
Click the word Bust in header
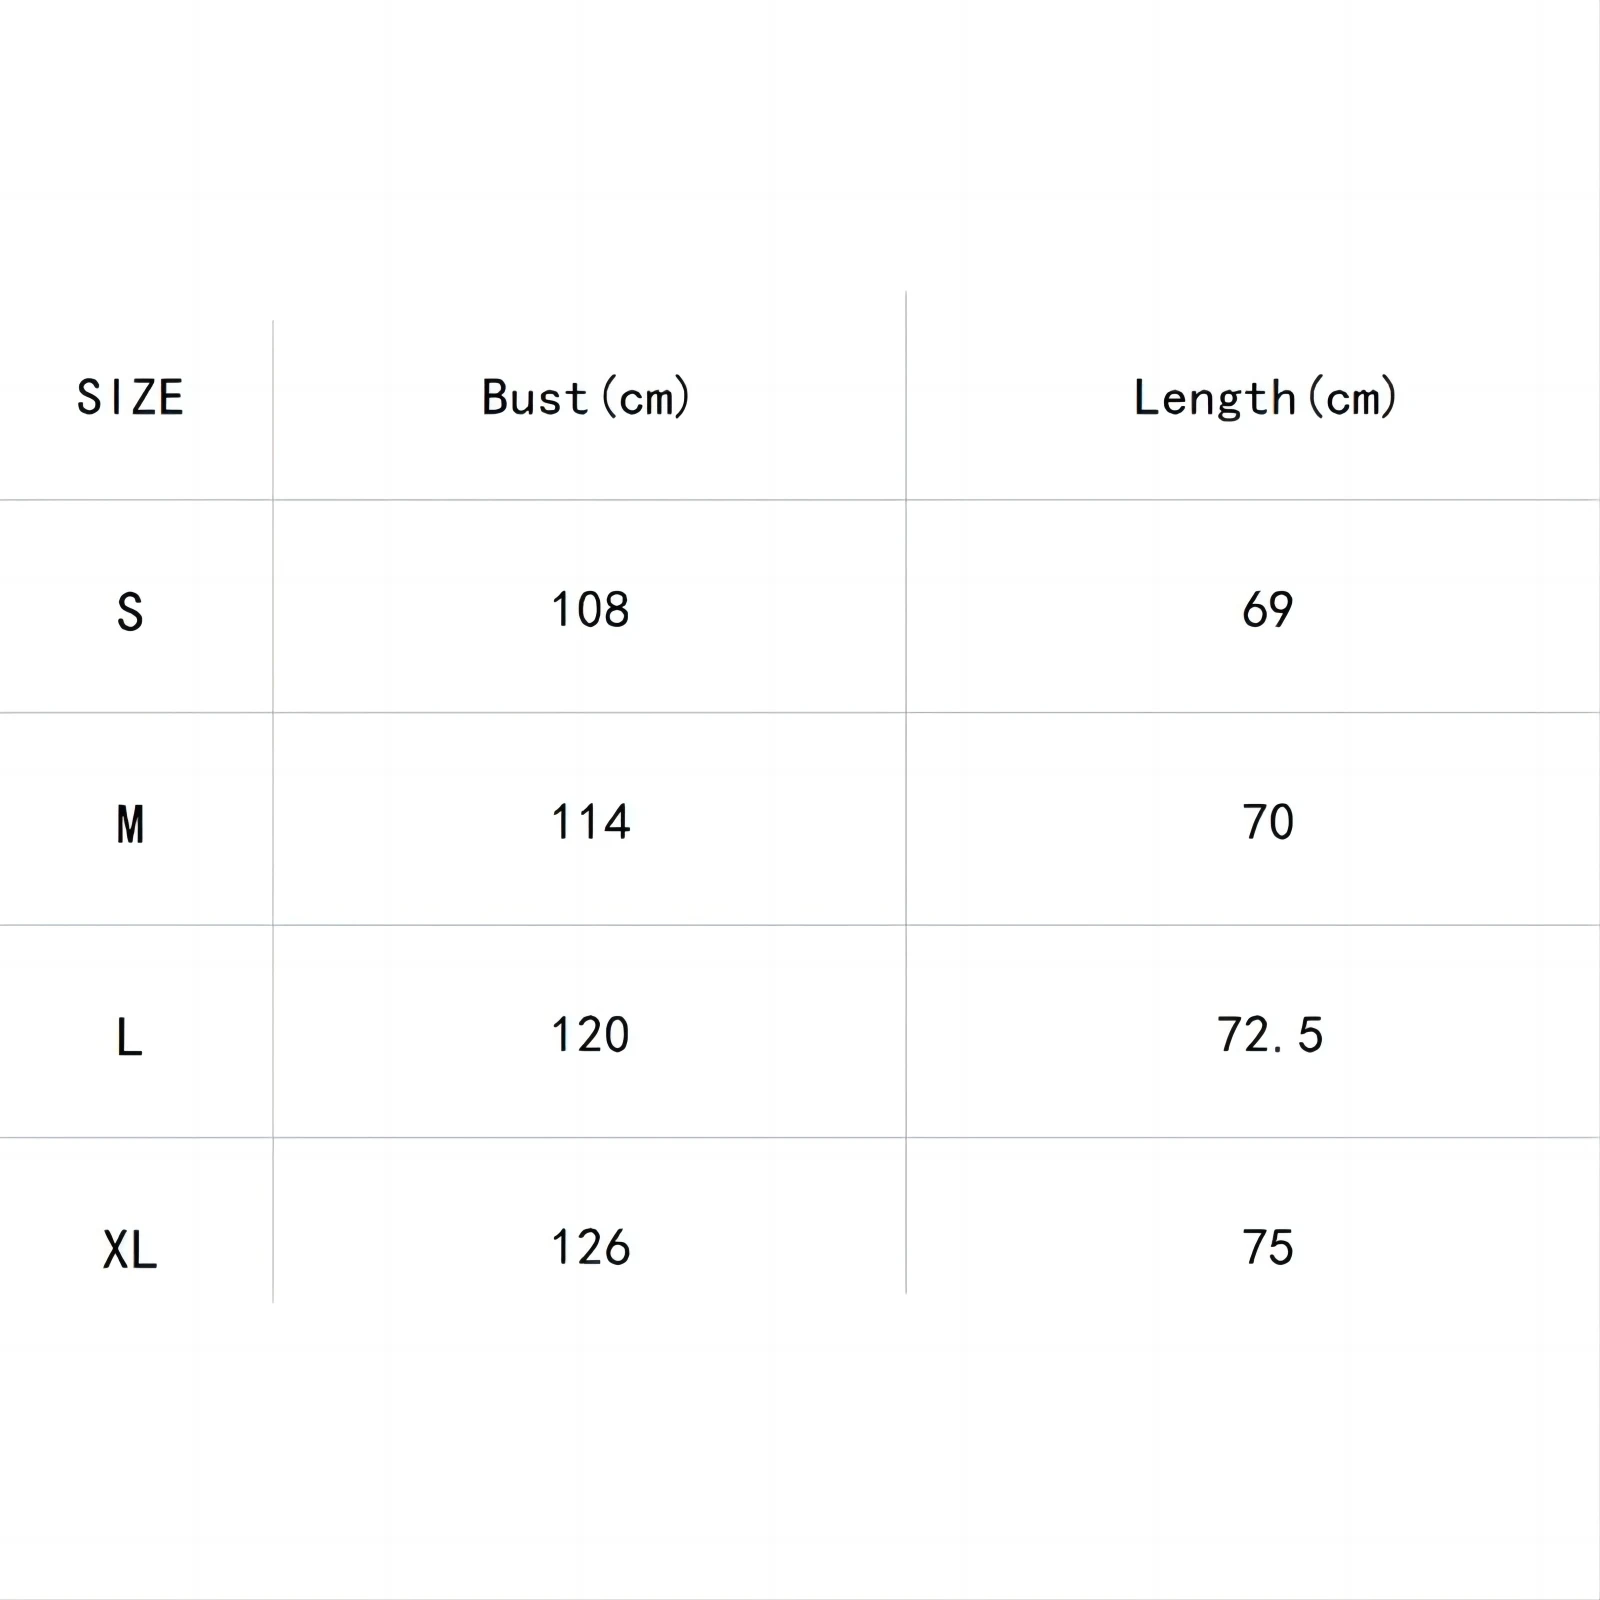pyautogui.click(x=535, y=397)
